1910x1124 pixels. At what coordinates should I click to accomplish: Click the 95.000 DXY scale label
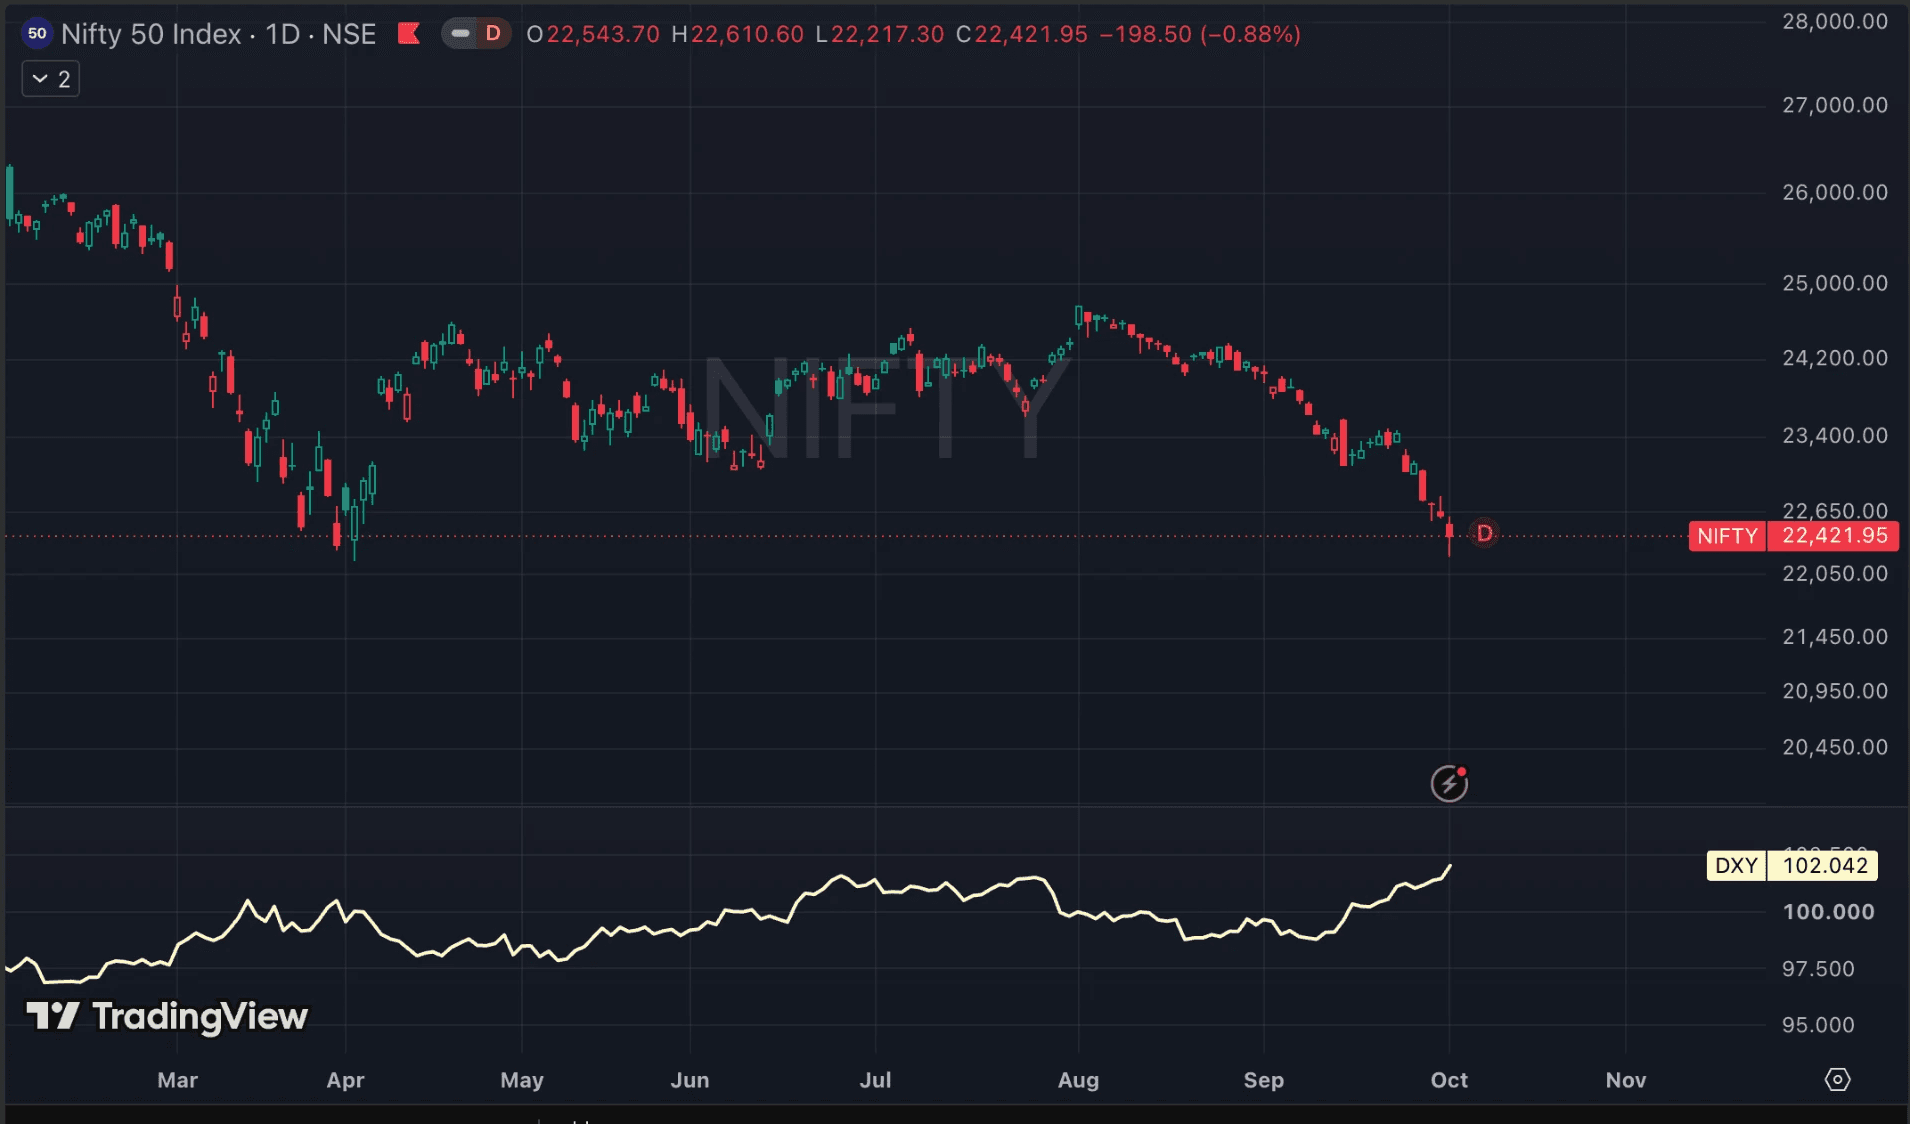pos(1818,1025)
